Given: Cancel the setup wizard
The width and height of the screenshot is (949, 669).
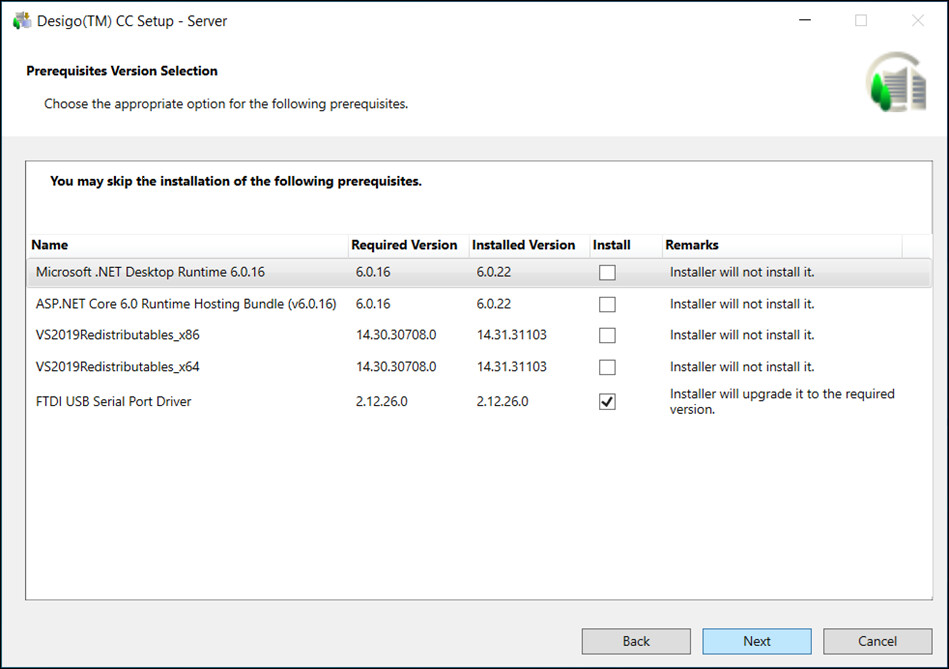Looking at the screenshot, I should 877,641.
